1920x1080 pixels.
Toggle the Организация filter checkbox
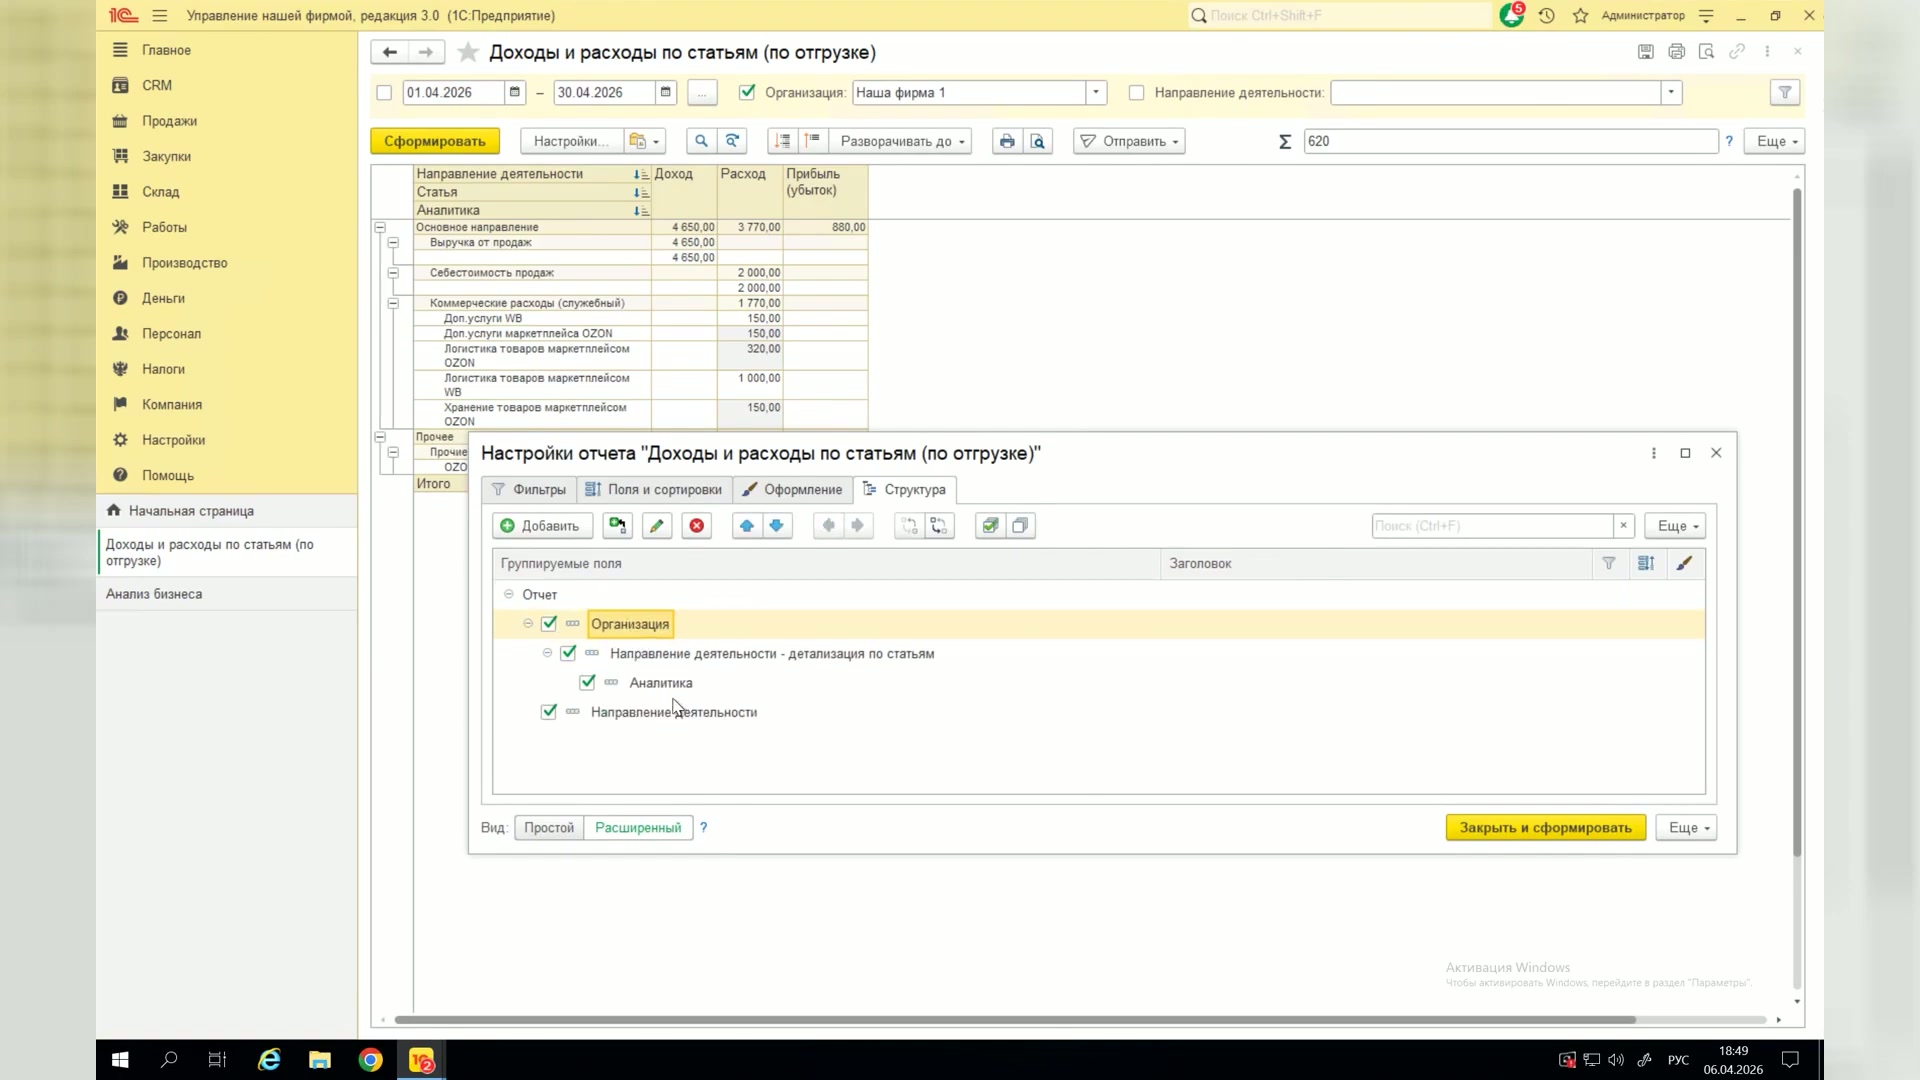click(x=747, y=92)
